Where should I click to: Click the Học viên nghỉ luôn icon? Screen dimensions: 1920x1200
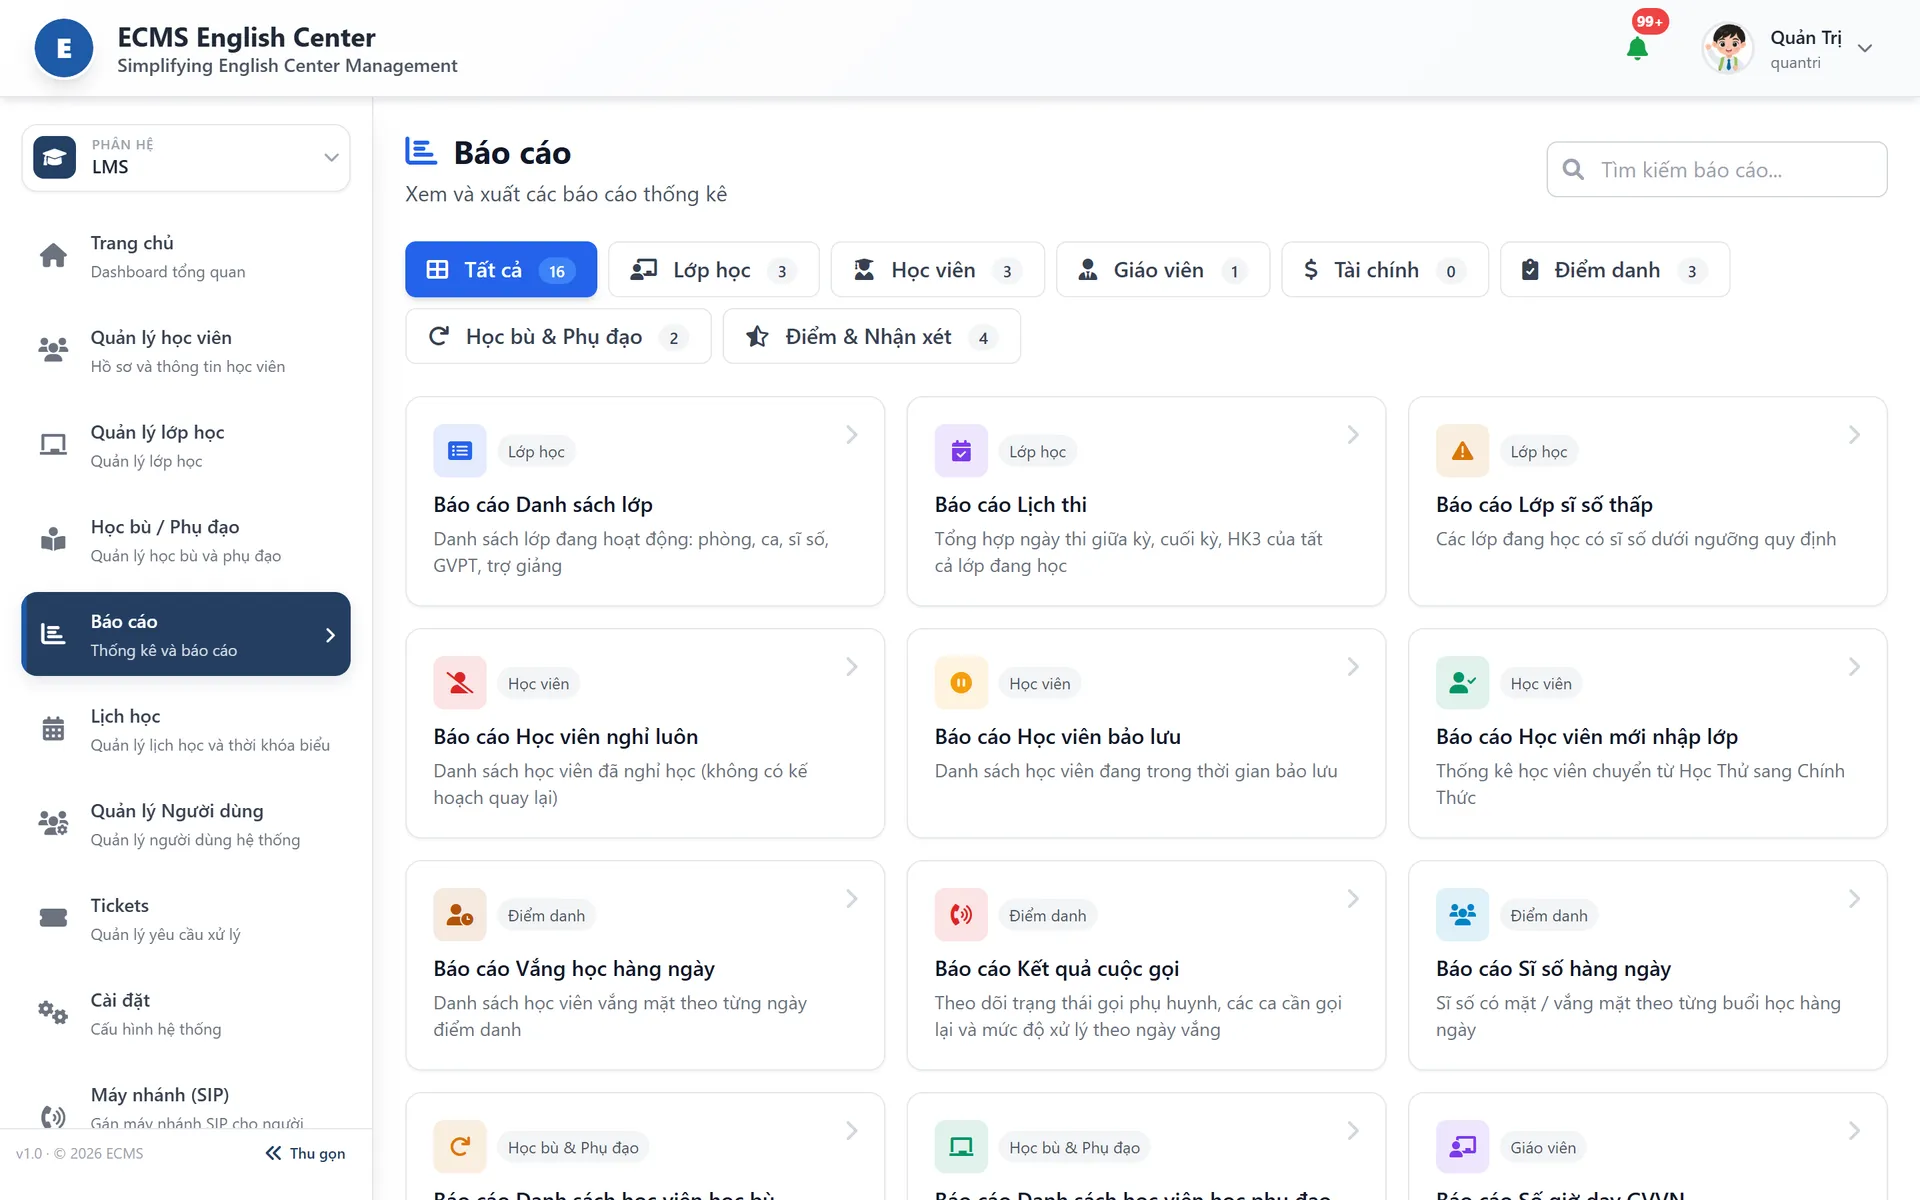(x=460, y=683)
